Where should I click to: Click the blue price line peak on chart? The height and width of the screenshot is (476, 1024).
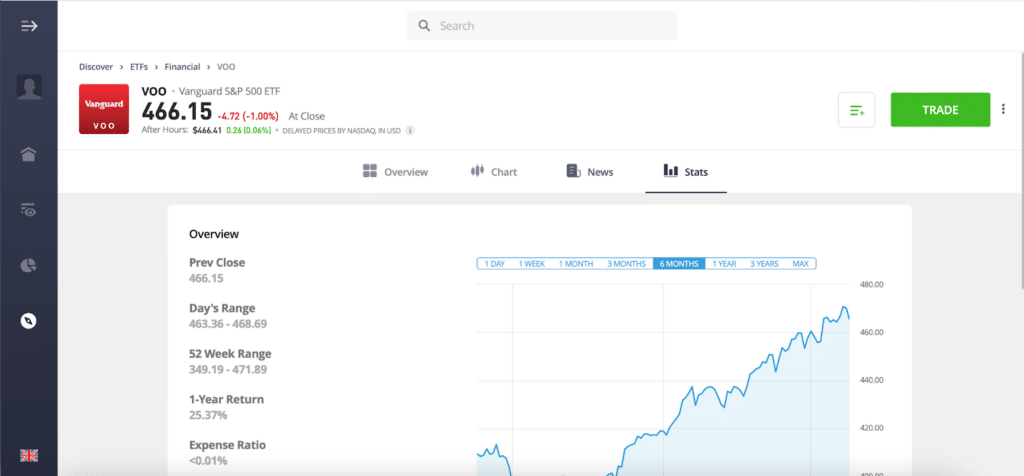(x=844, y=307)
